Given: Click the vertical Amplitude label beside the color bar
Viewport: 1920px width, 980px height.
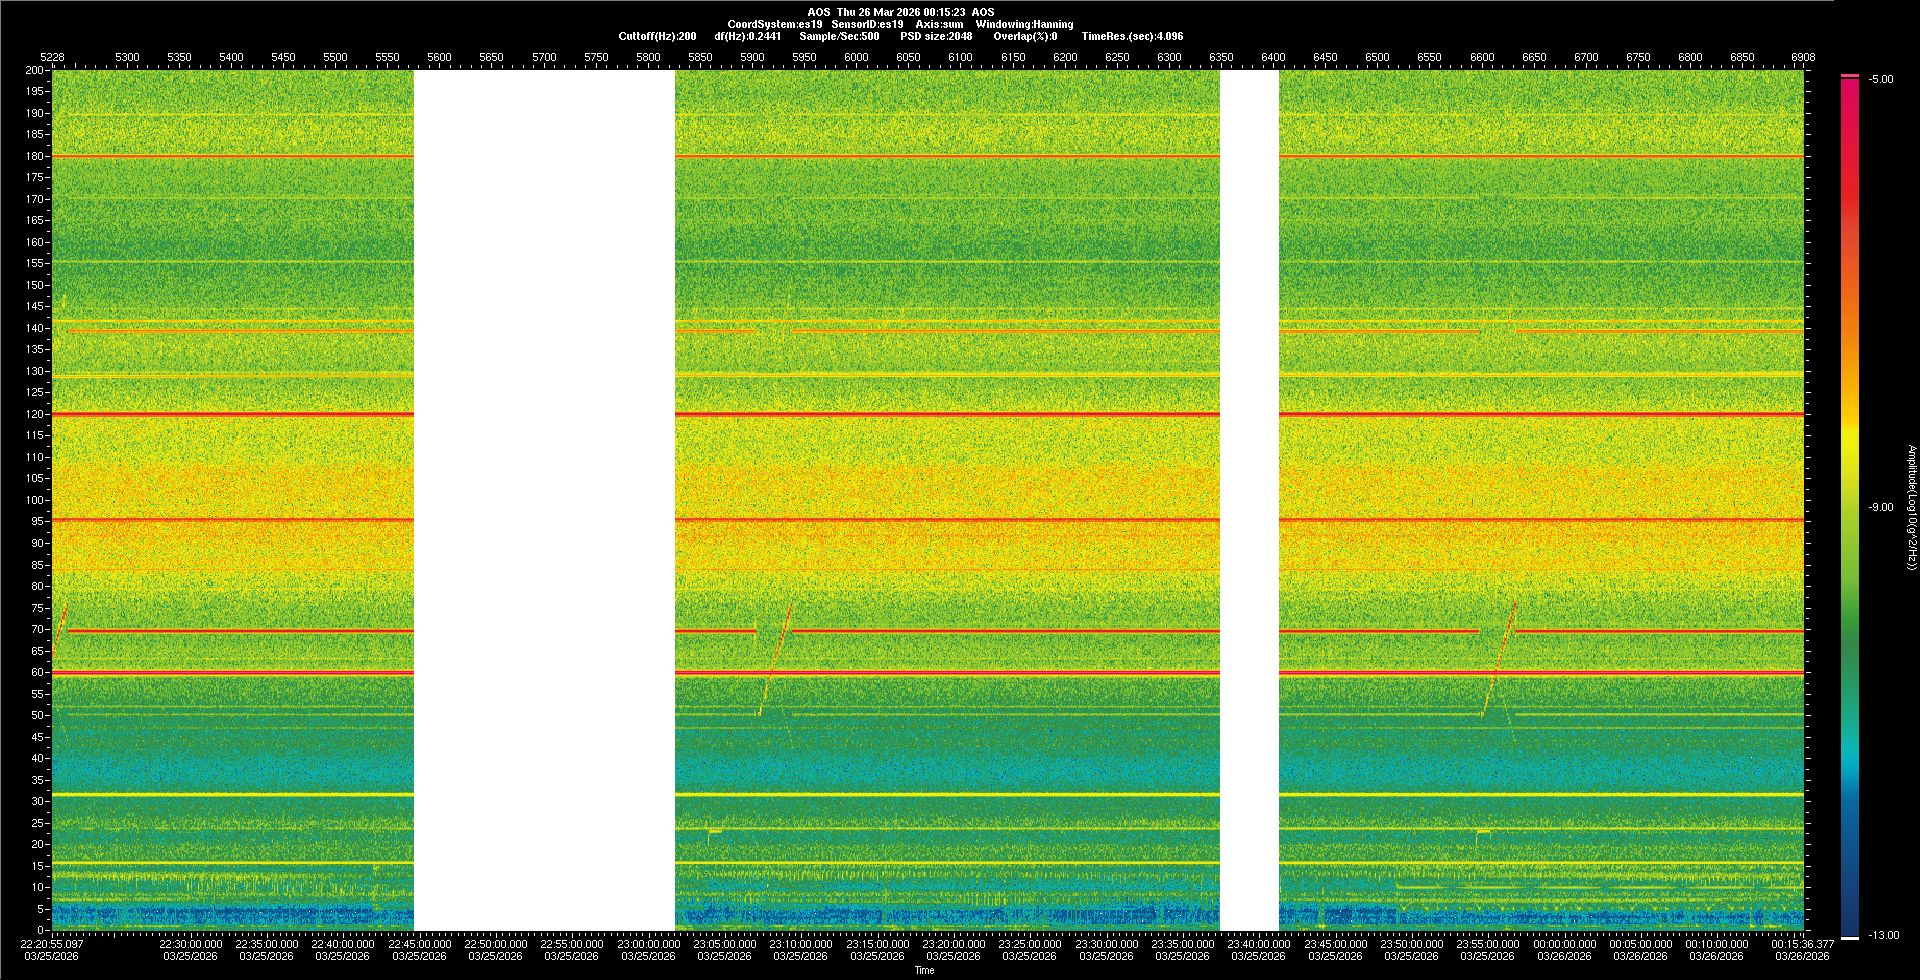Looking at the screenshot, I should (x=1910, y=507).
